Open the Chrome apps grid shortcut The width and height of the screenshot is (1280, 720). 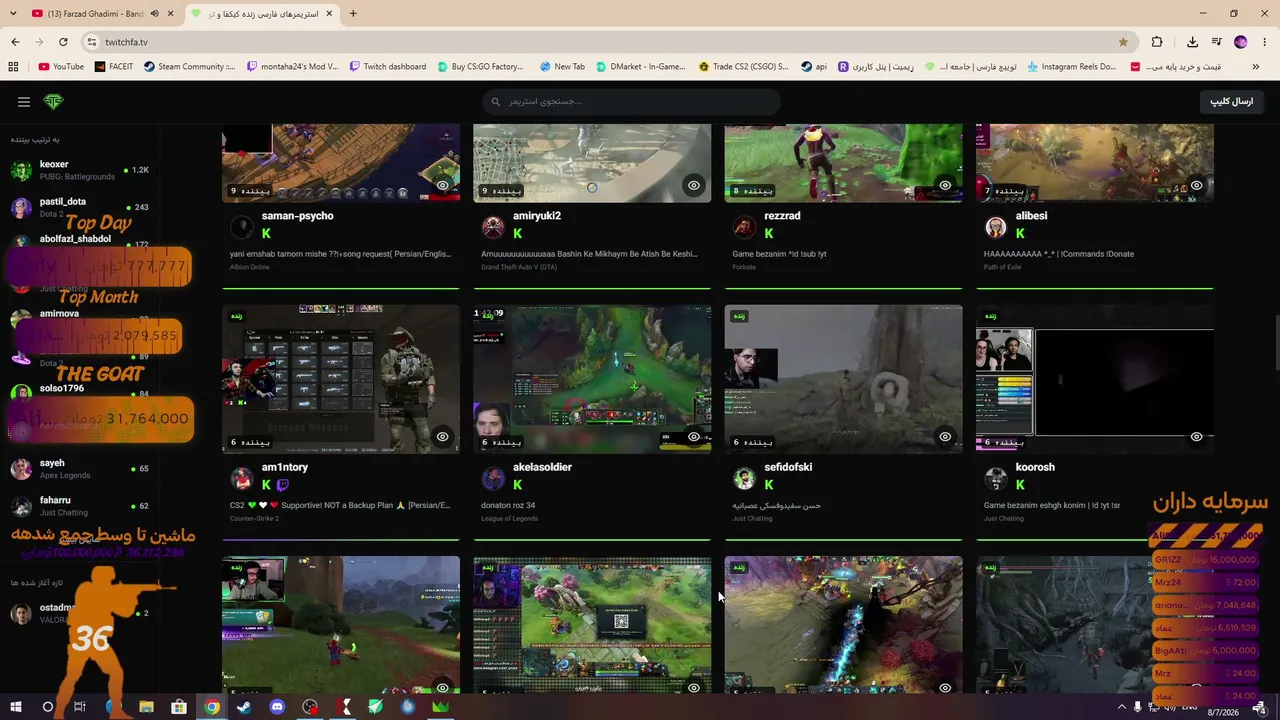click(13, 67)
